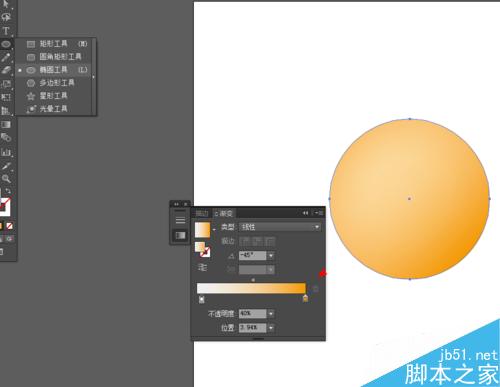
Task: Click the top anchor point of circle
Action: pyautogui.click(x=410, y=119)
